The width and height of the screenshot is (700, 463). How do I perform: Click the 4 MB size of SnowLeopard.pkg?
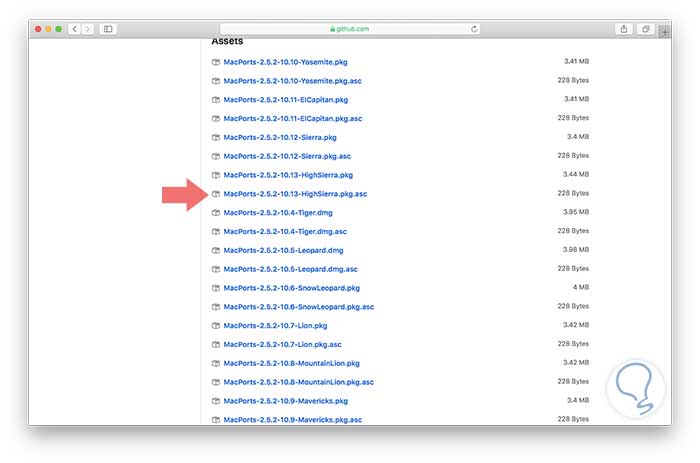[581, 287]
